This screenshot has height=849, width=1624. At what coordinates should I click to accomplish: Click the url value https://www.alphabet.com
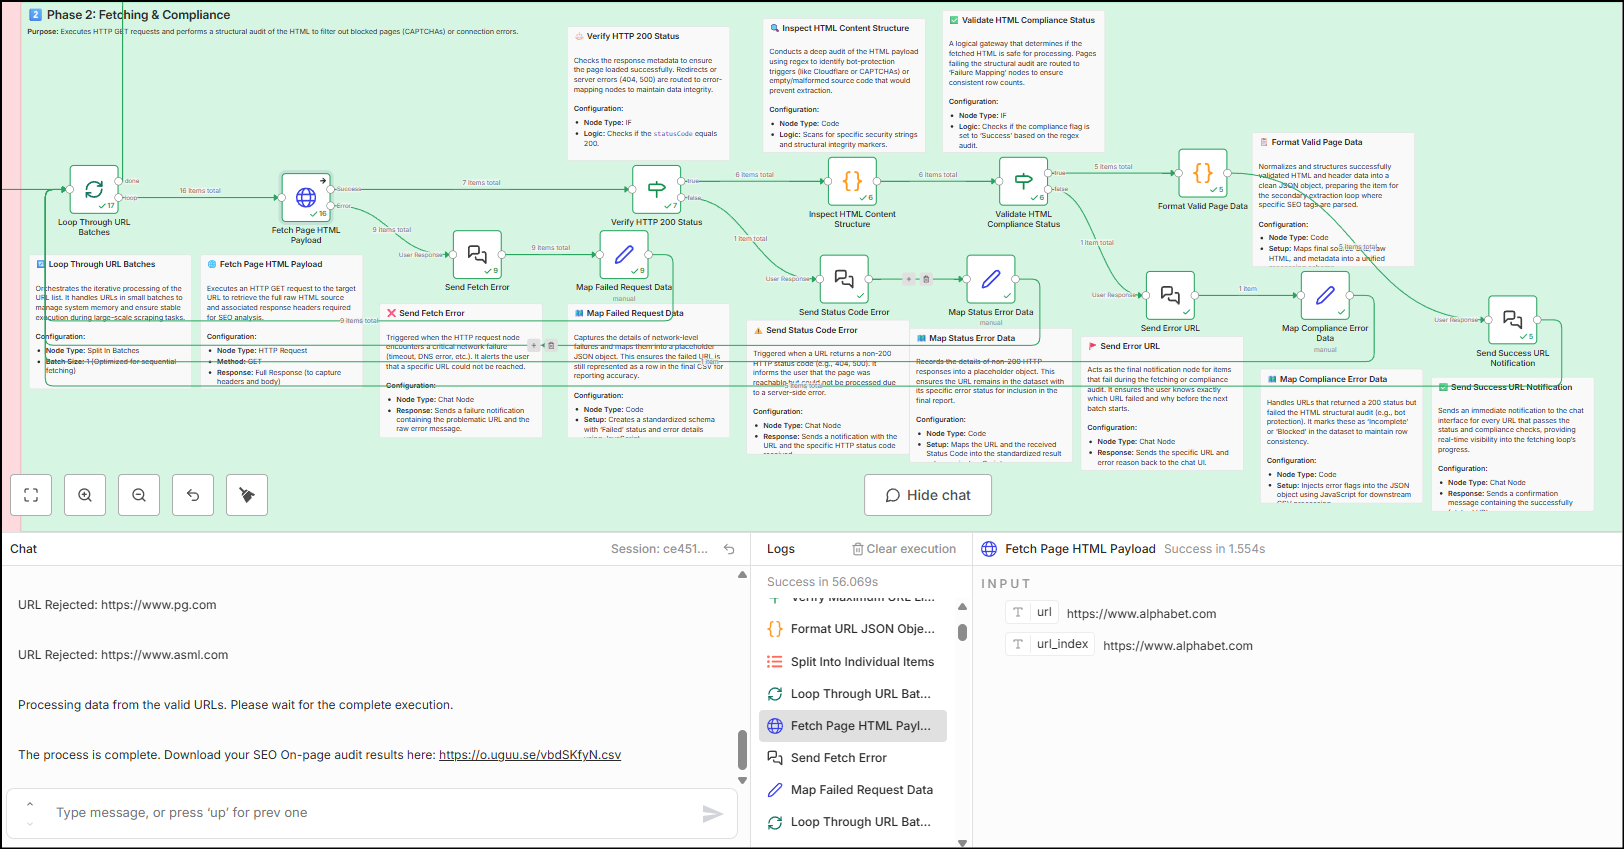click(x=1141, y=614)
